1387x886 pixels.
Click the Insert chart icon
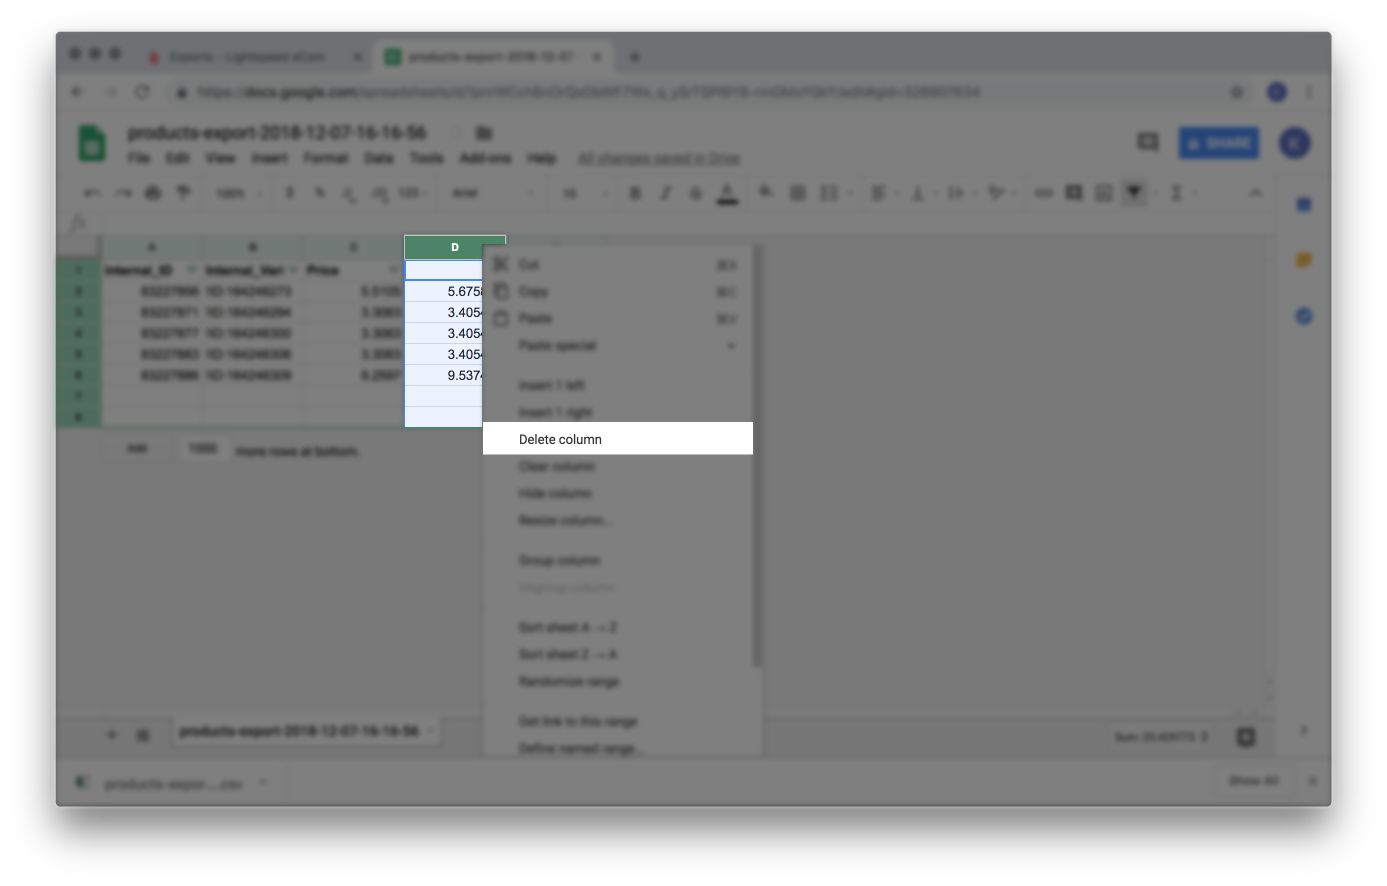(x=1104, y=193)
